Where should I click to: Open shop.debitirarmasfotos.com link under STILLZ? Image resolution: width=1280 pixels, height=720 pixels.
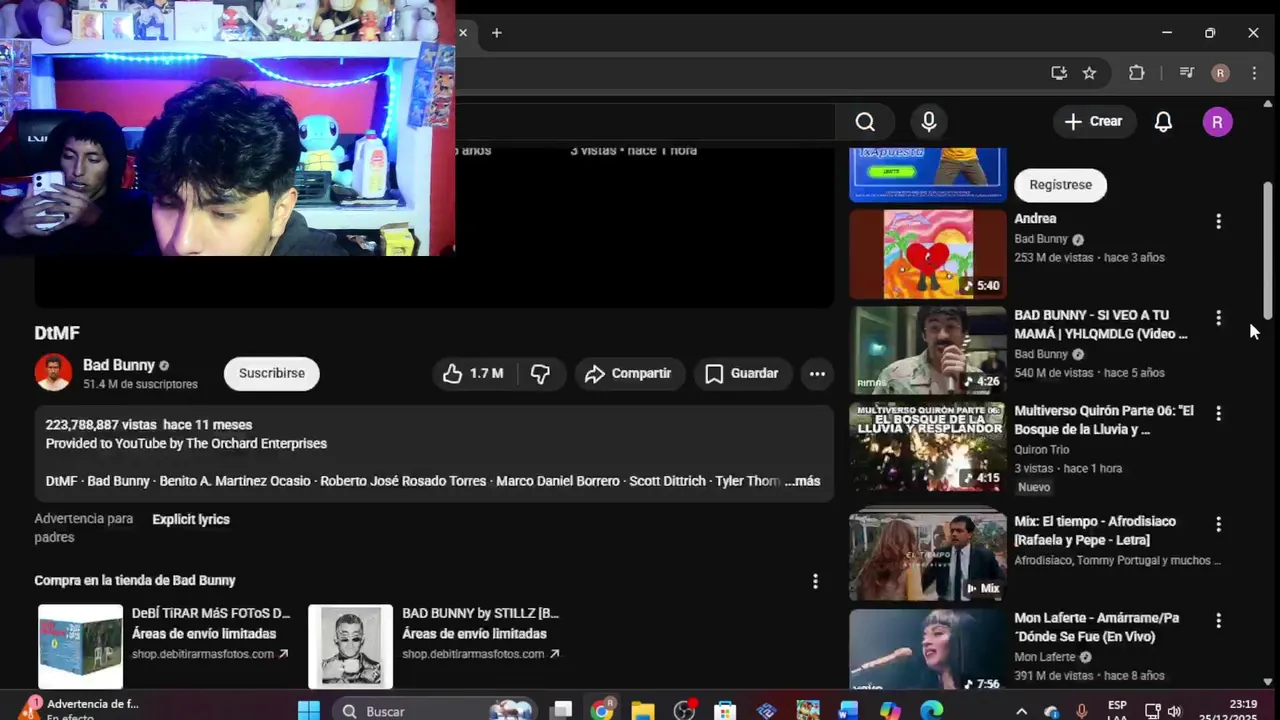point(480,654)
